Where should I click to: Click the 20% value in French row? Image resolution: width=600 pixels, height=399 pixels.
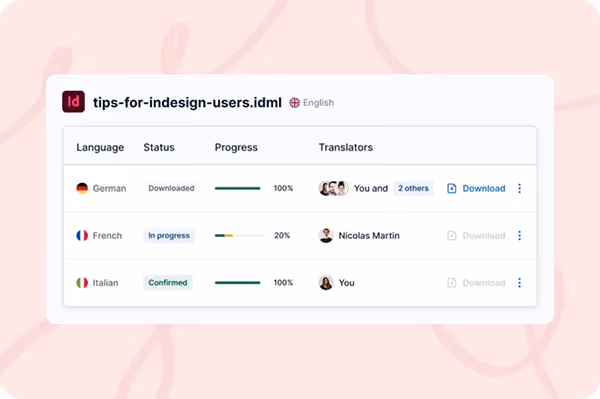tap(282, 235)
